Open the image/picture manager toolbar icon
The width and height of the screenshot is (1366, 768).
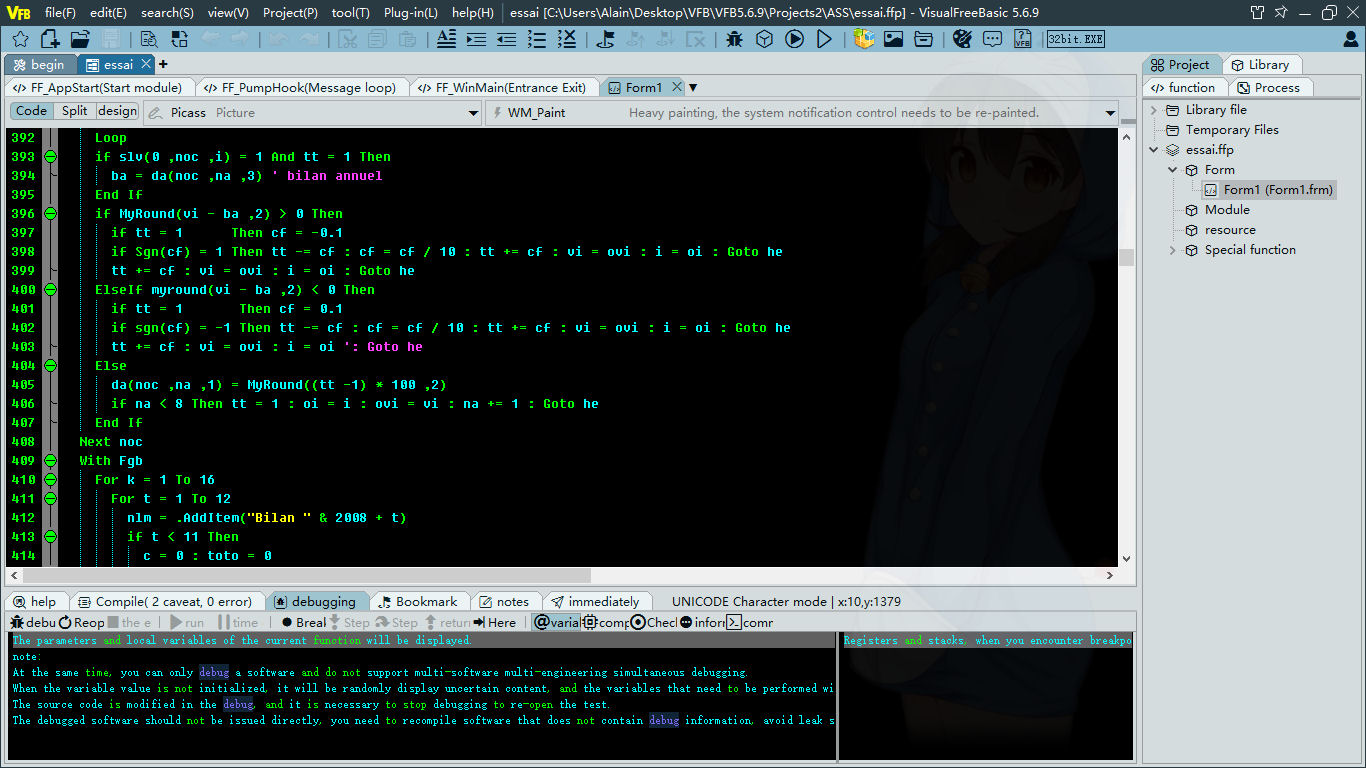point(893,40)
